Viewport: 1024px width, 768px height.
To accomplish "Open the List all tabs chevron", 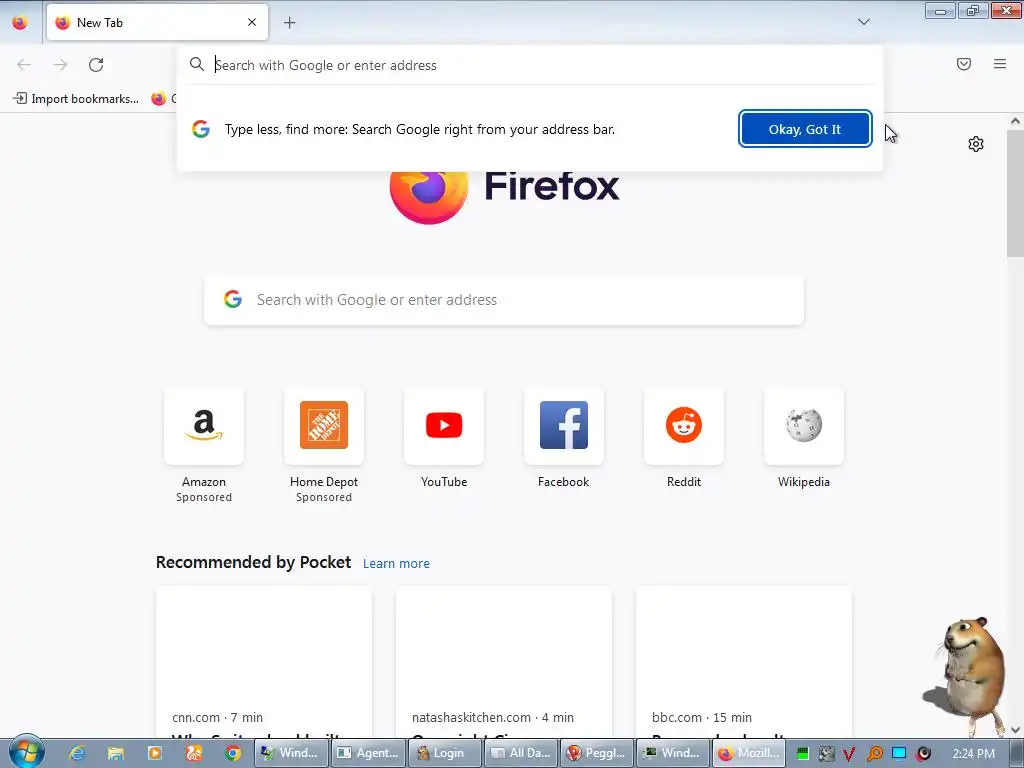I will point(863,22).
